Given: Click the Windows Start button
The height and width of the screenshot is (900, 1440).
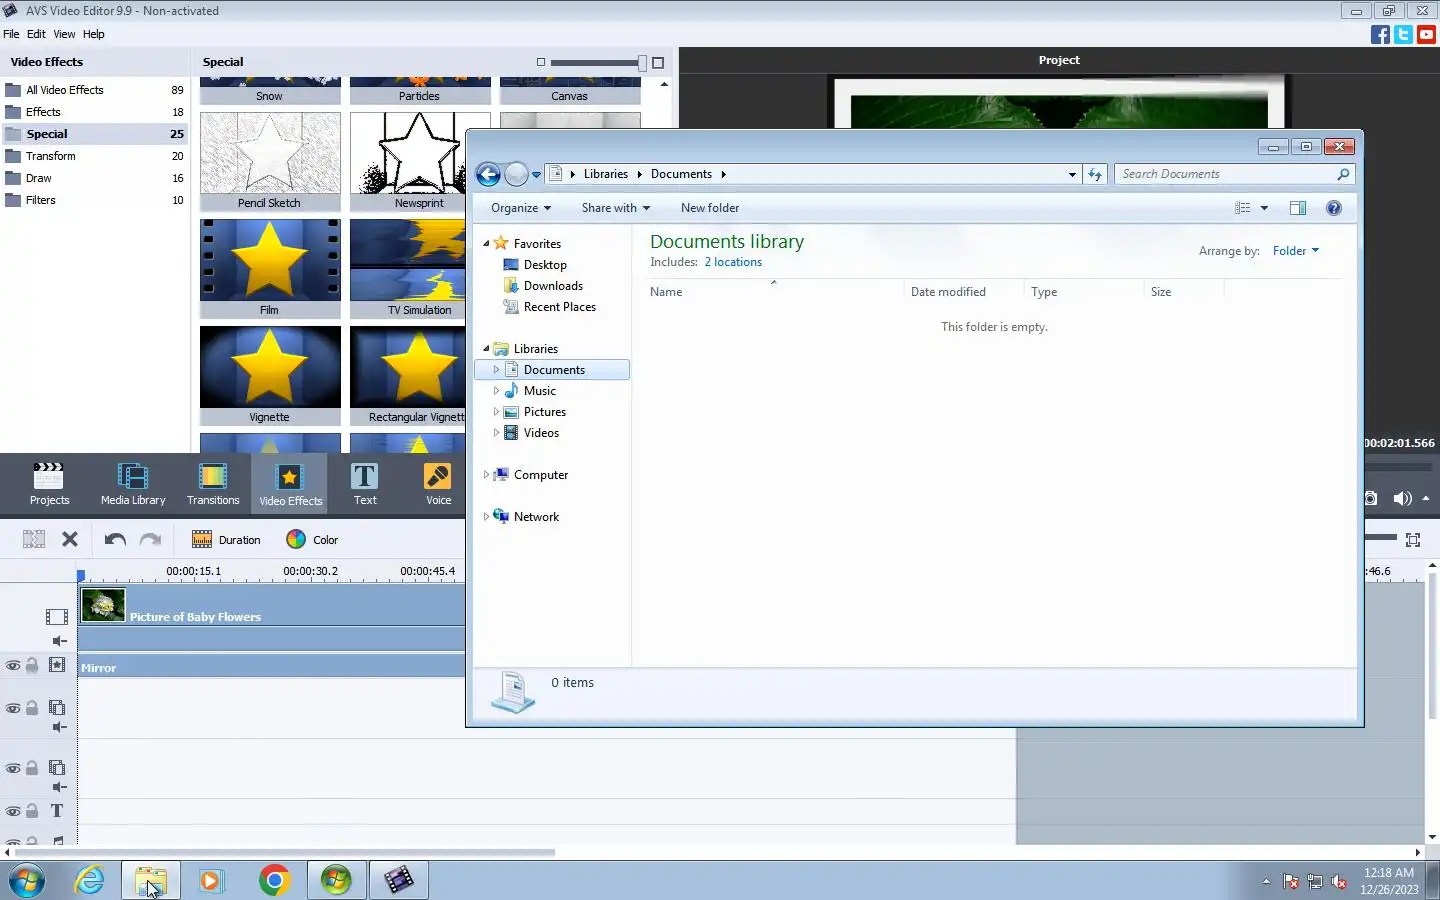Looking at the screenshot, I should [x=28, y=880].
